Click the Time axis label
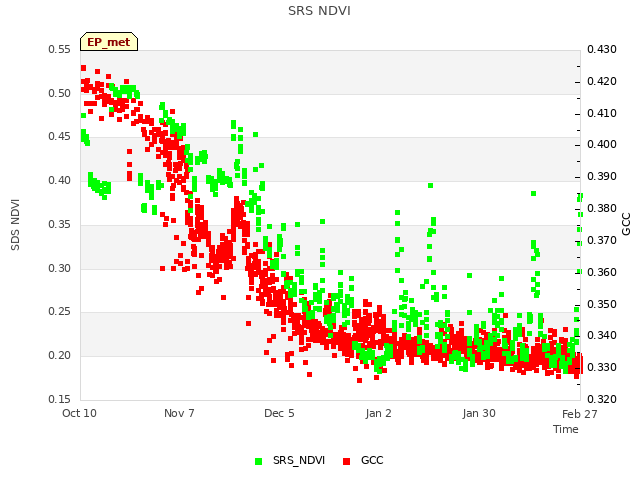Viewport: 640px width, 480px height. point(566,429)
